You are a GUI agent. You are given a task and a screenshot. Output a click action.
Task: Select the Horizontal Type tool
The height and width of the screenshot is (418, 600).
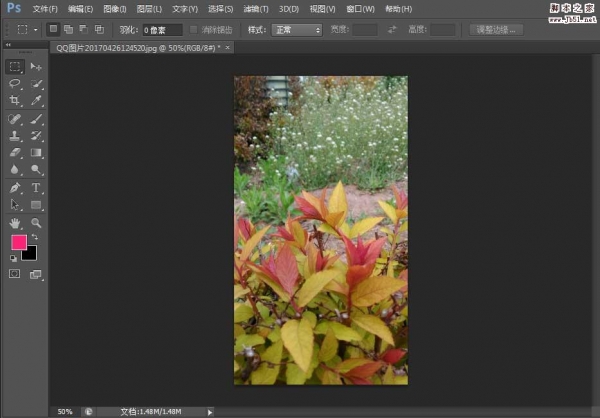(x=36, y=188)
